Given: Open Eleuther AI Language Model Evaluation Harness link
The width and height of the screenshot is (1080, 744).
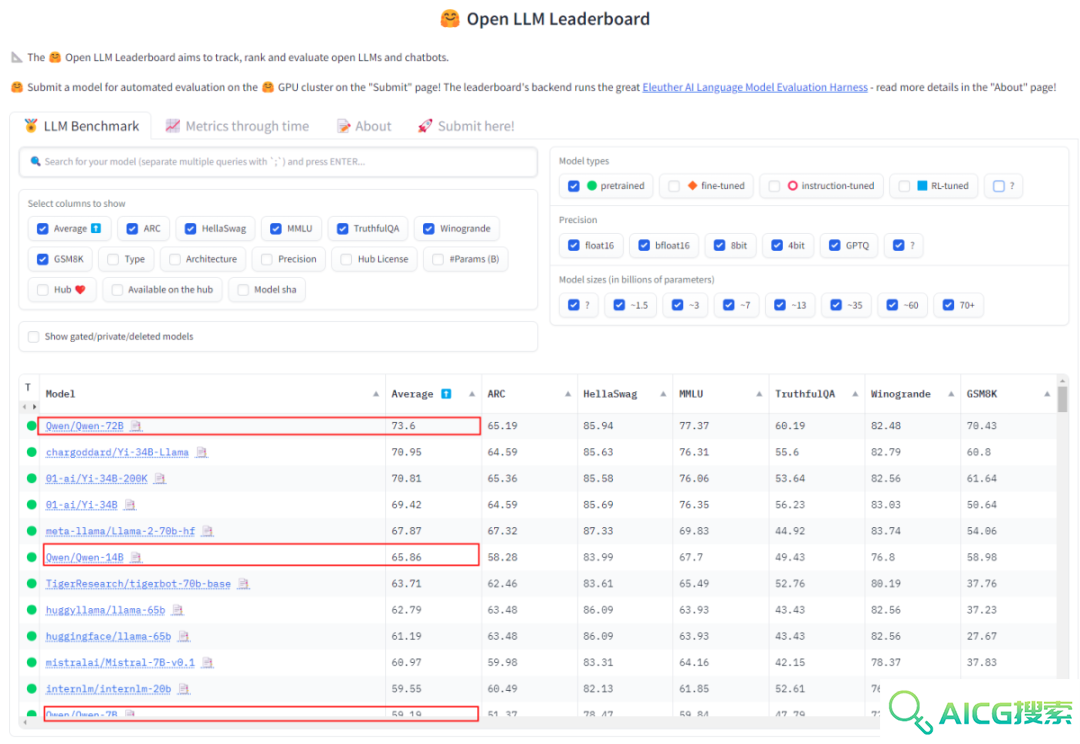Looking at the screenshot, I should [755, 87].
